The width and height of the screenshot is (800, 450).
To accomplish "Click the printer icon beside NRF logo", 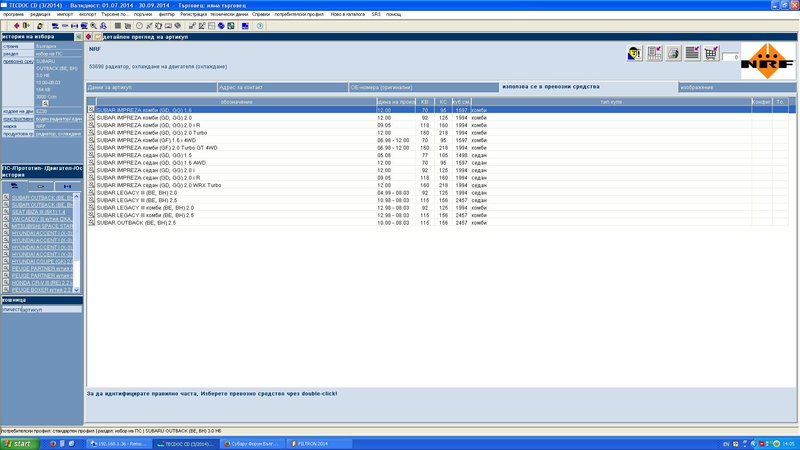I will coord(673,53).
